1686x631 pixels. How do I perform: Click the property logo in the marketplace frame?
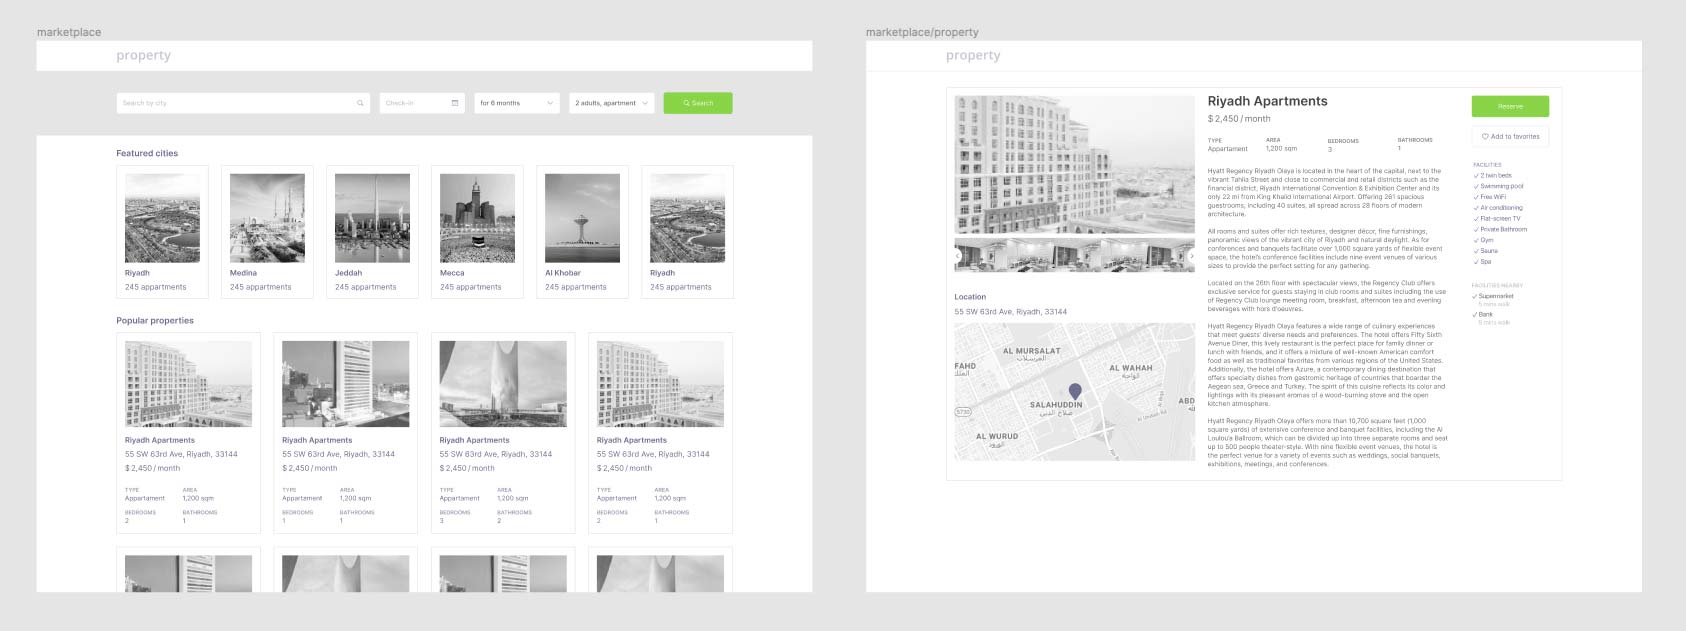(x=143, y=56)
